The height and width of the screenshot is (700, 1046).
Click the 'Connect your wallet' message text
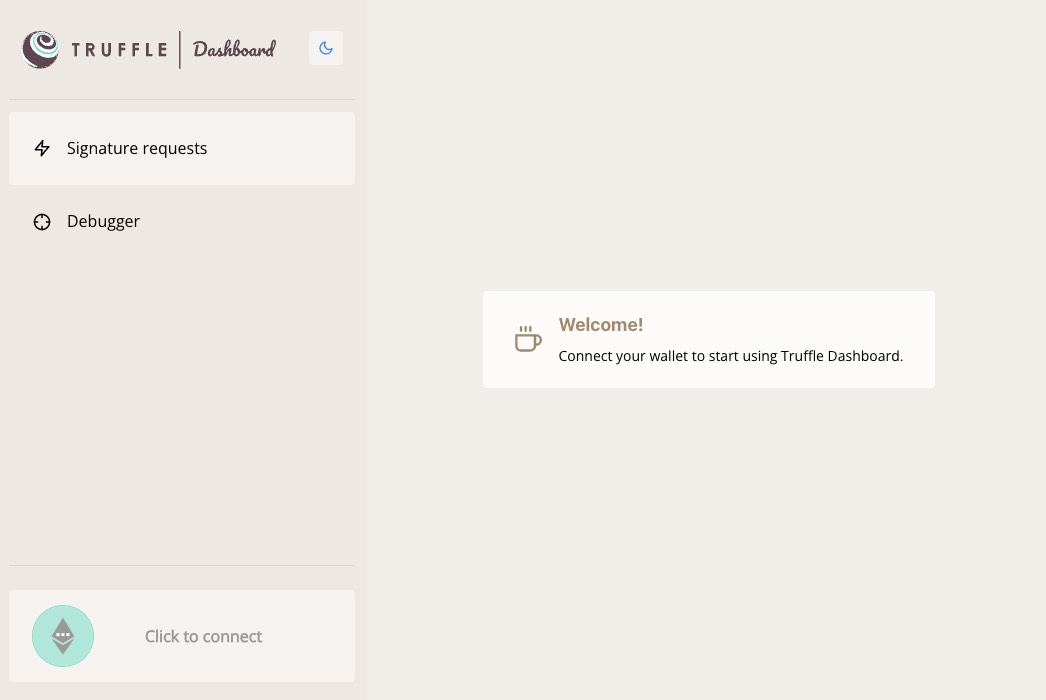(730, 356)
